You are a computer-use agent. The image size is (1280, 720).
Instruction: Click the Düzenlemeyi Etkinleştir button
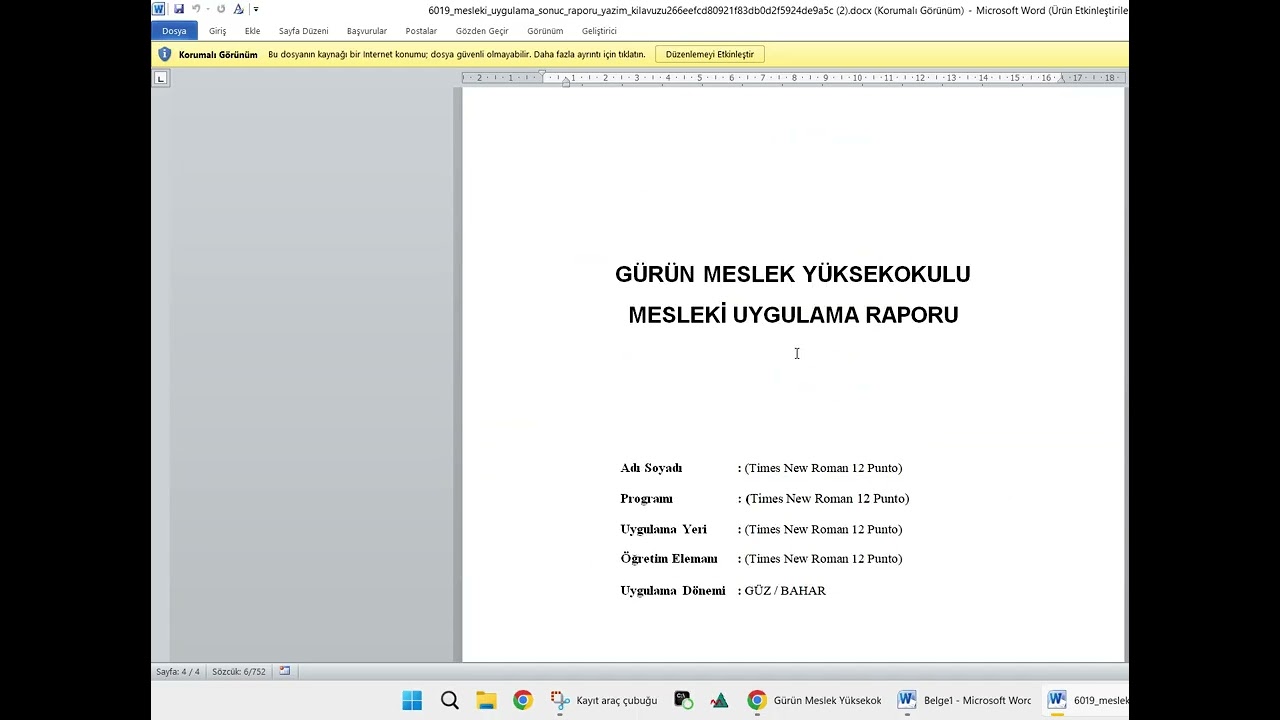710,54
